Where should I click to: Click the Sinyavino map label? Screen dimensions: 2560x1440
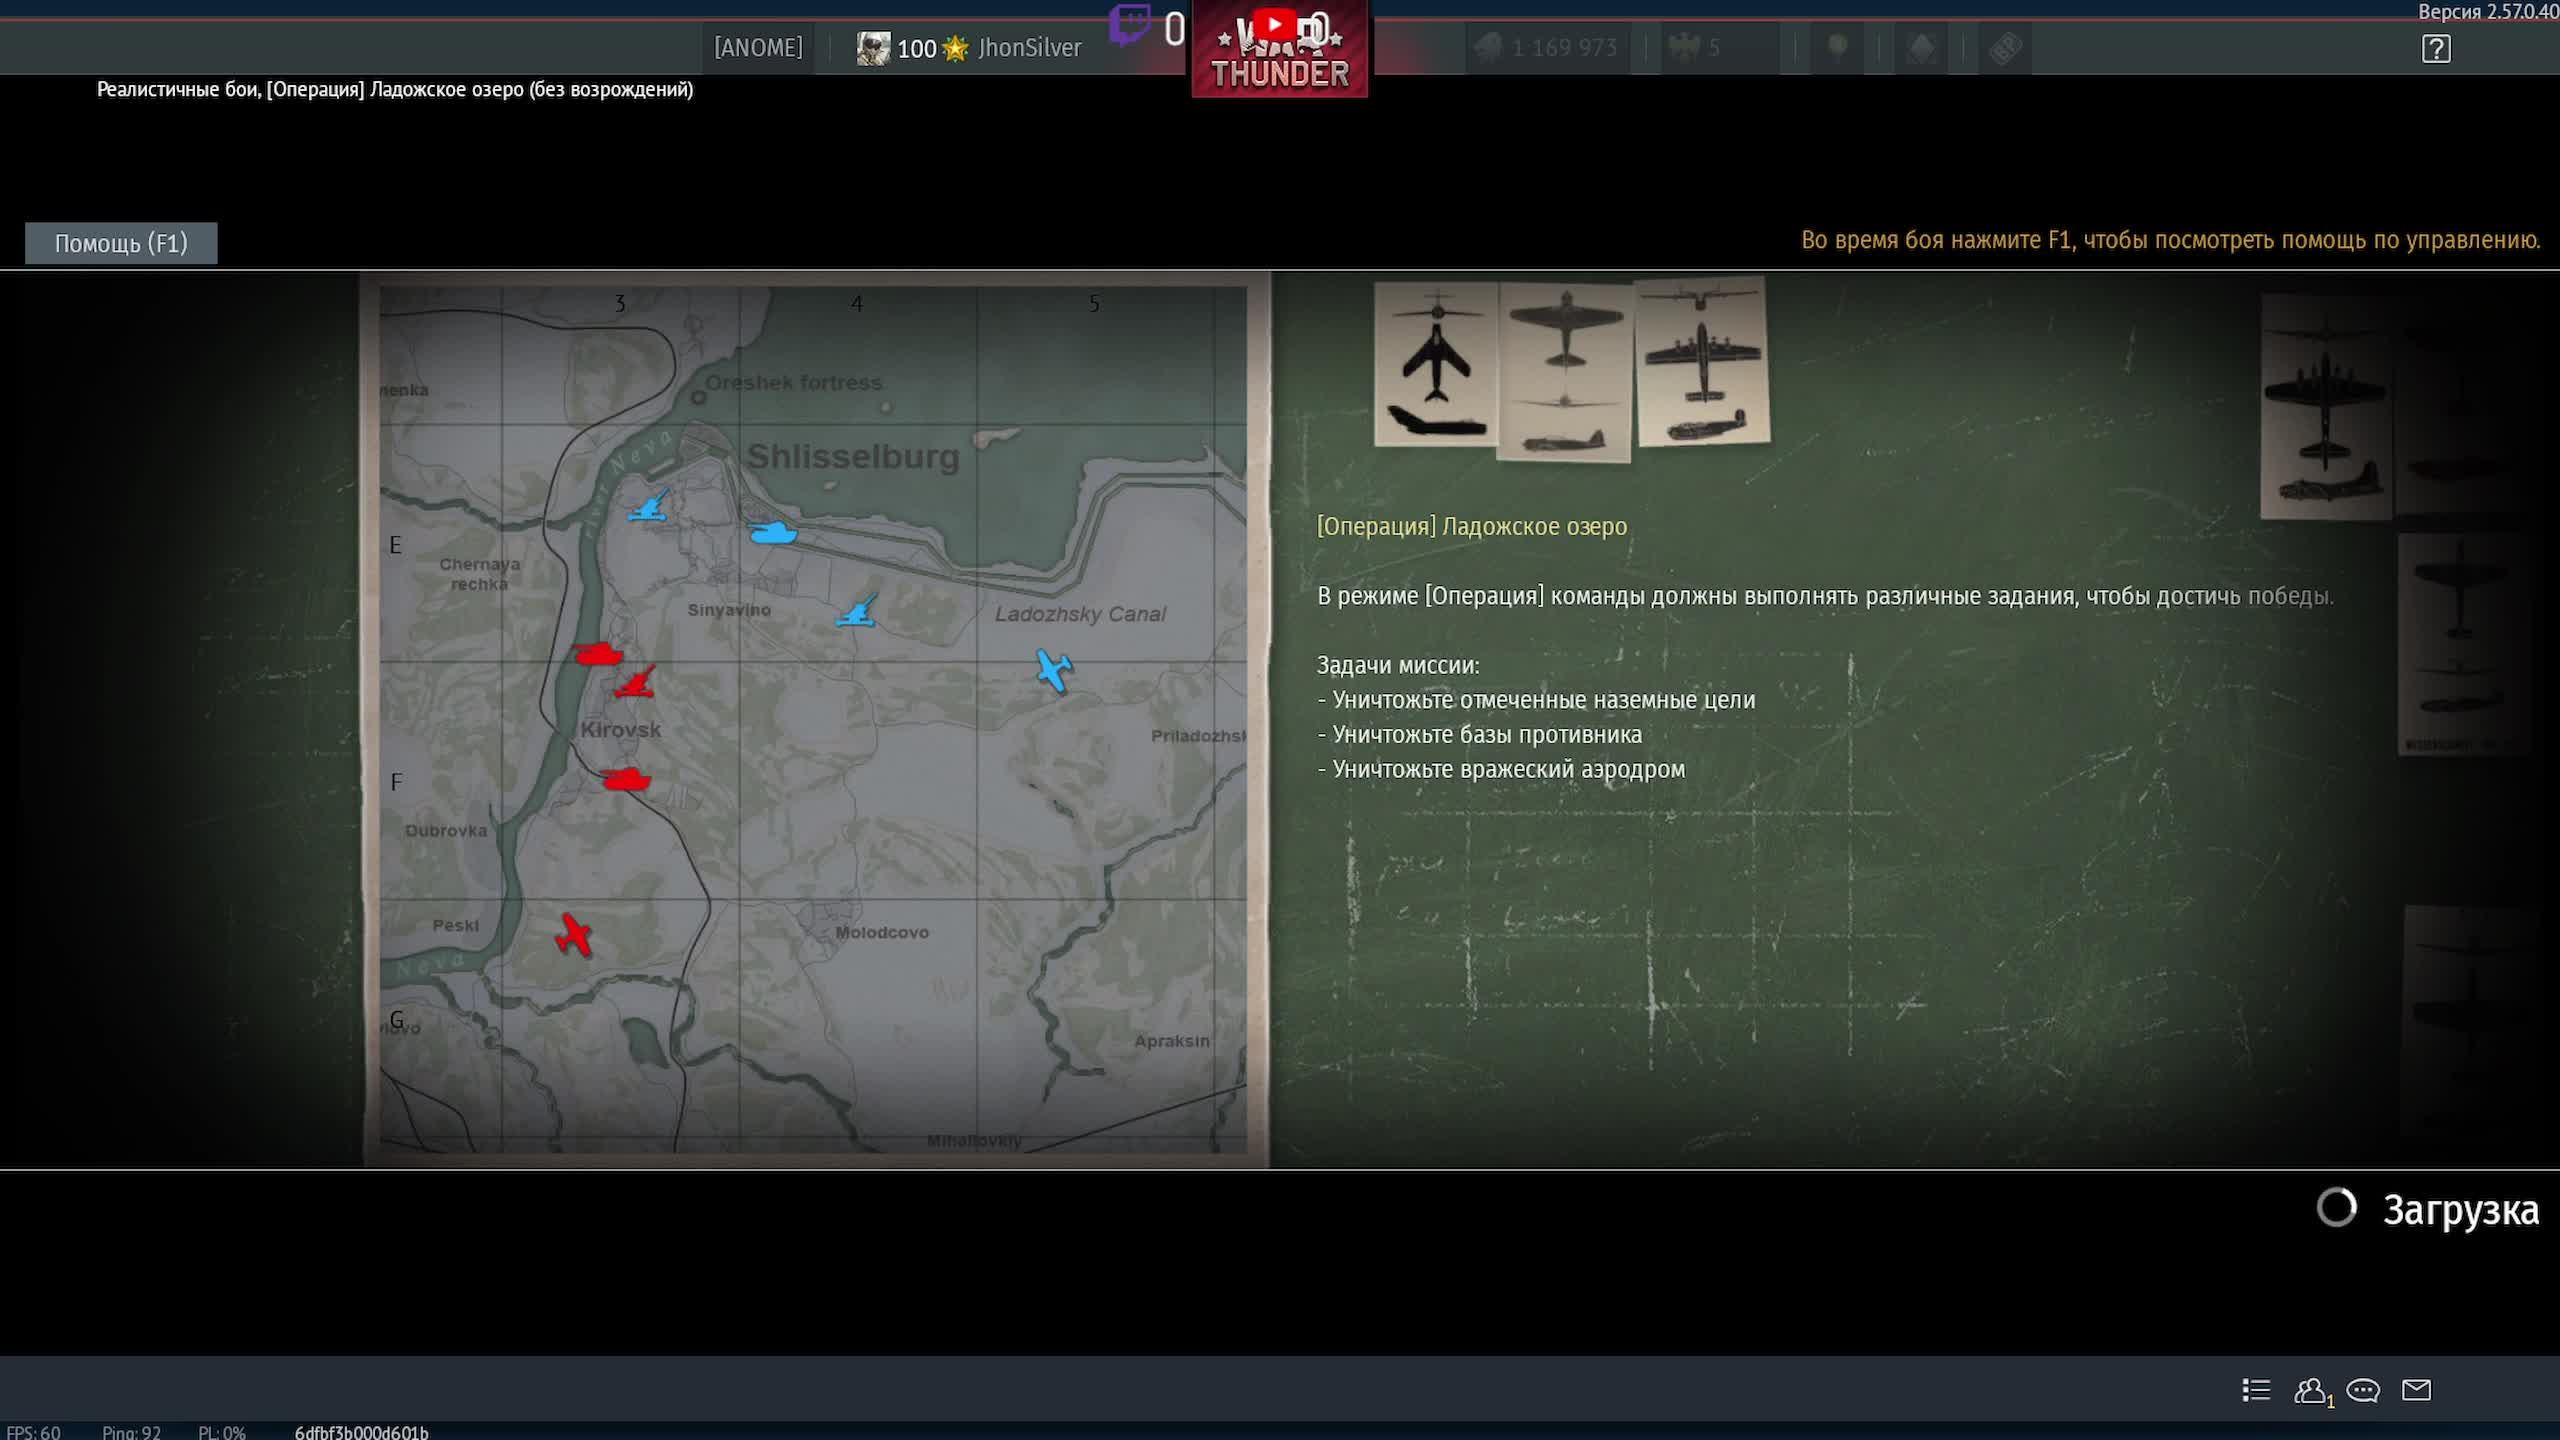pyautogui.click(x=729, y=610)
